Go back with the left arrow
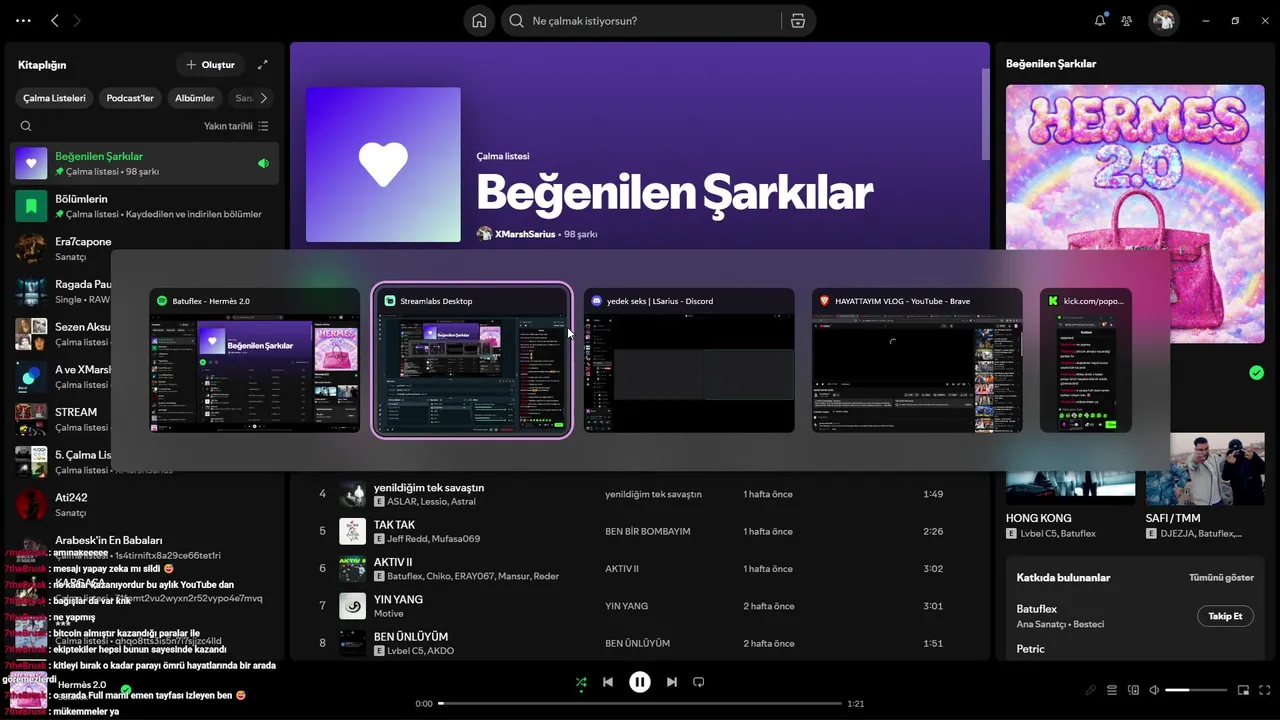 (x=55, y=20)
